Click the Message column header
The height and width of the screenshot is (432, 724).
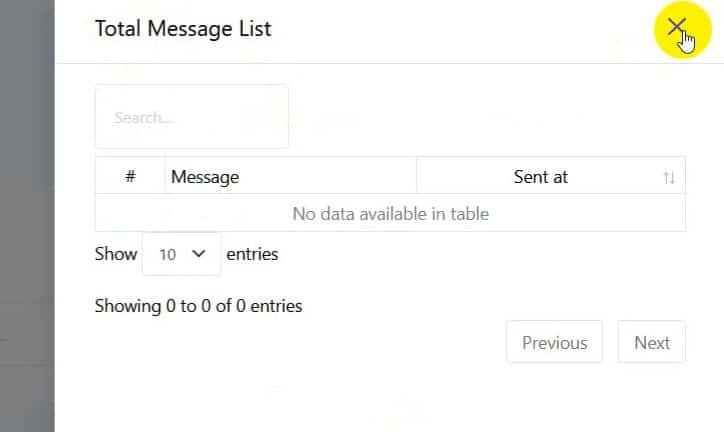pyautogui.click(x=290, y=177)
